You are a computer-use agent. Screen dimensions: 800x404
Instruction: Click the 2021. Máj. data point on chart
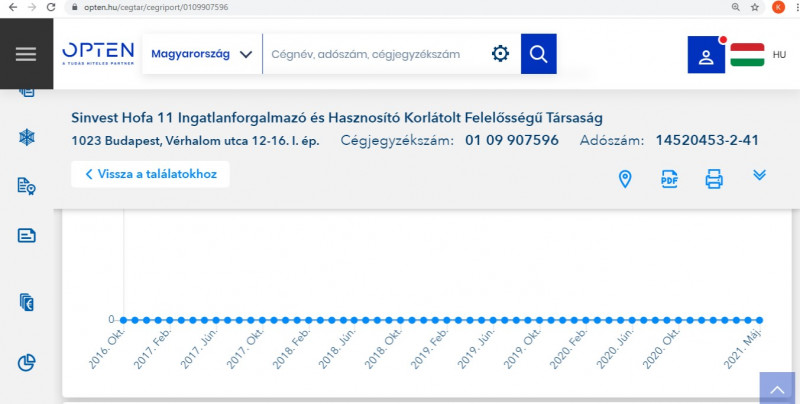759,320
